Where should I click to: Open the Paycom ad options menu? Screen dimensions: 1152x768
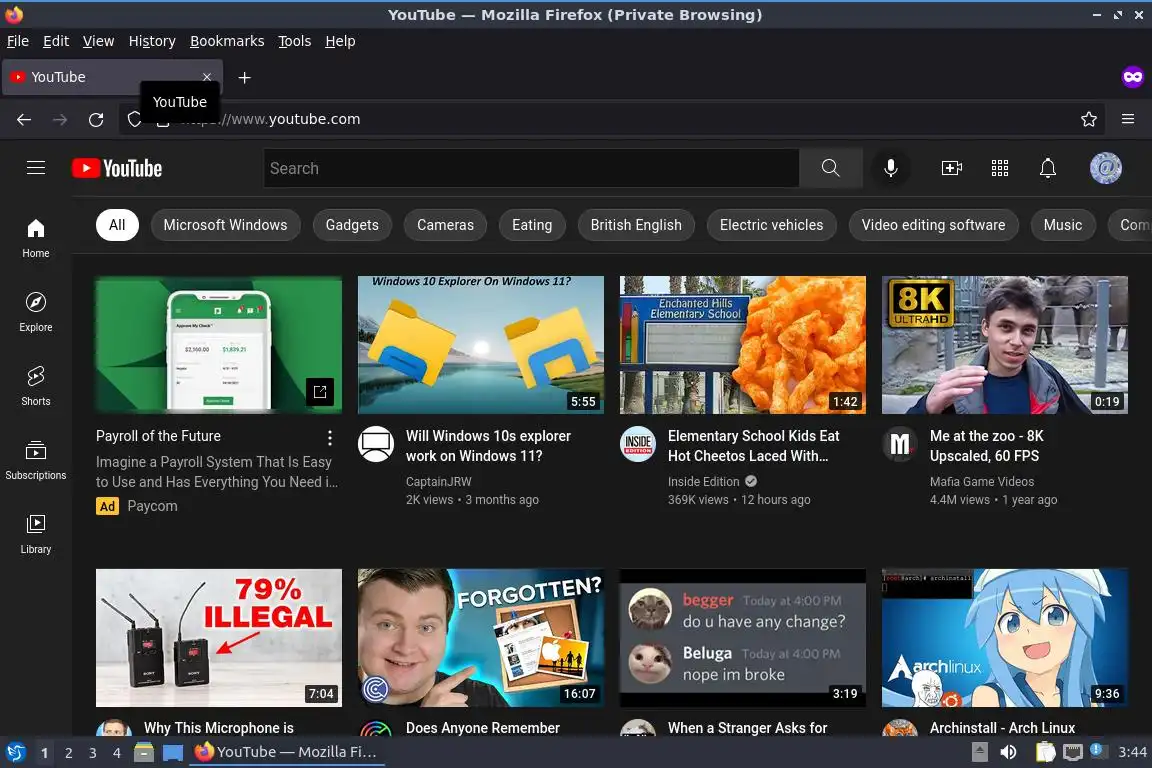(x=330, y=438)
